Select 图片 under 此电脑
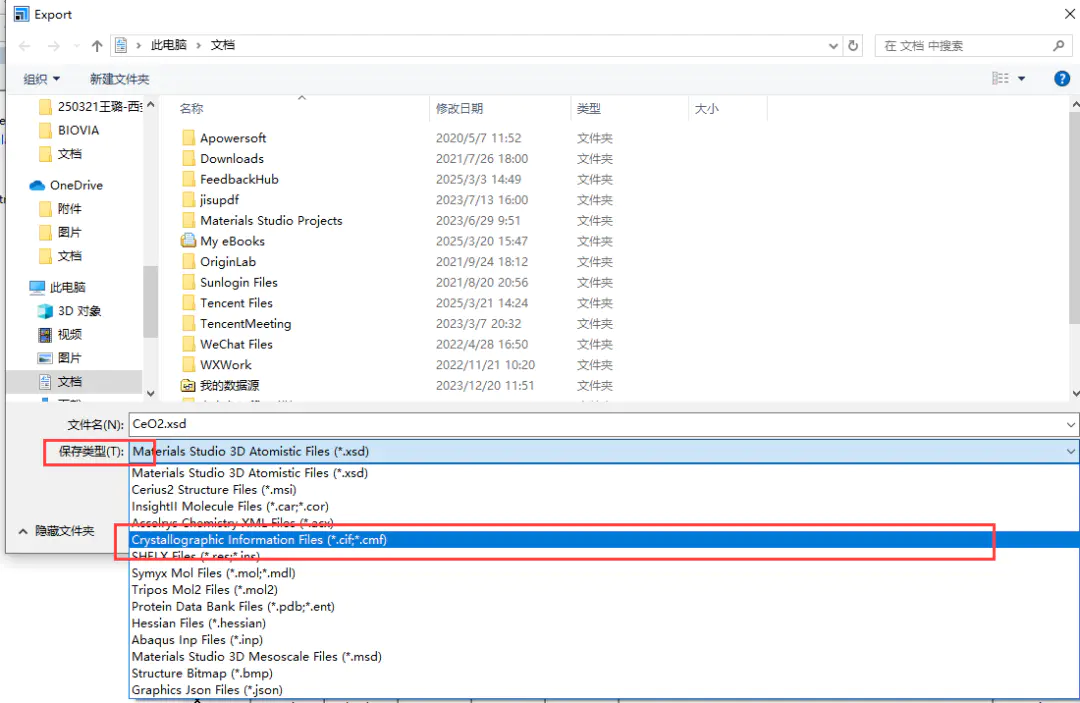 60,358
